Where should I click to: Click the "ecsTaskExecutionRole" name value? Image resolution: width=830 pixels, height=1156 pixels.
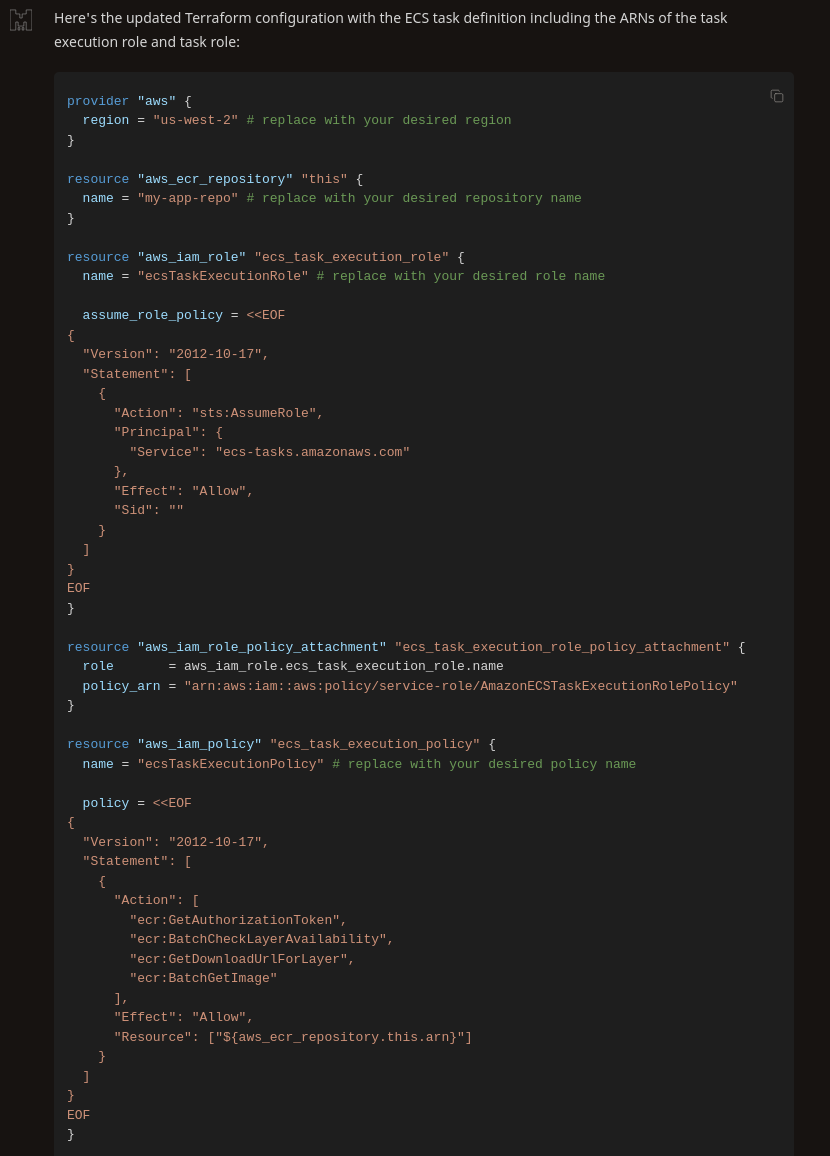pos(223,276)
